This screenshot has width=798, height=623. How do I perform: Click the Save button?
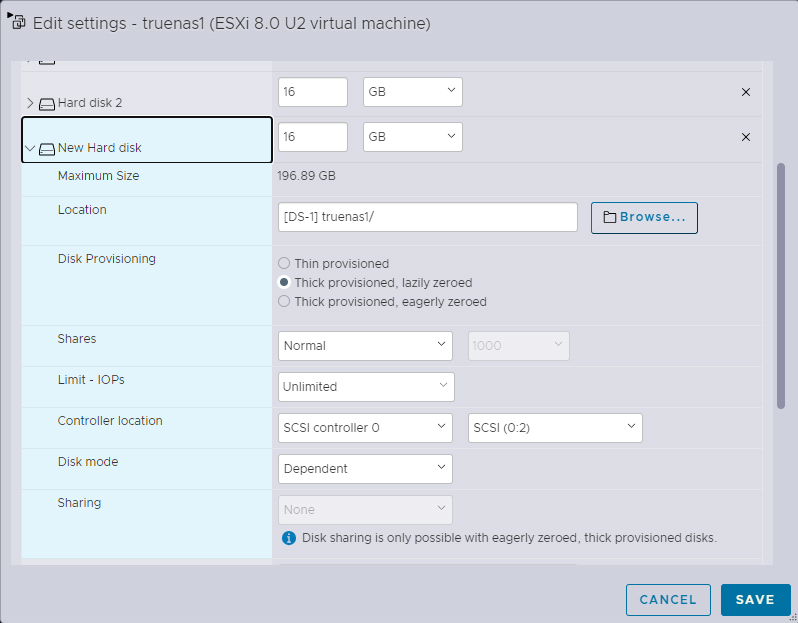755,600
